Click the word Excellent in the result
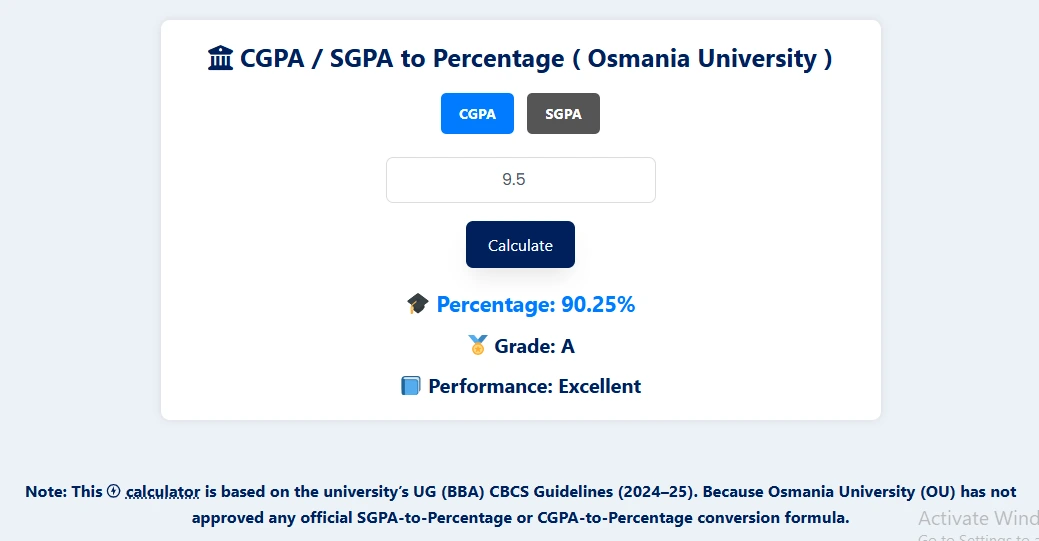Image resolution: width=1039 pixels, height=541 pixels. click(x=600, y=386)
